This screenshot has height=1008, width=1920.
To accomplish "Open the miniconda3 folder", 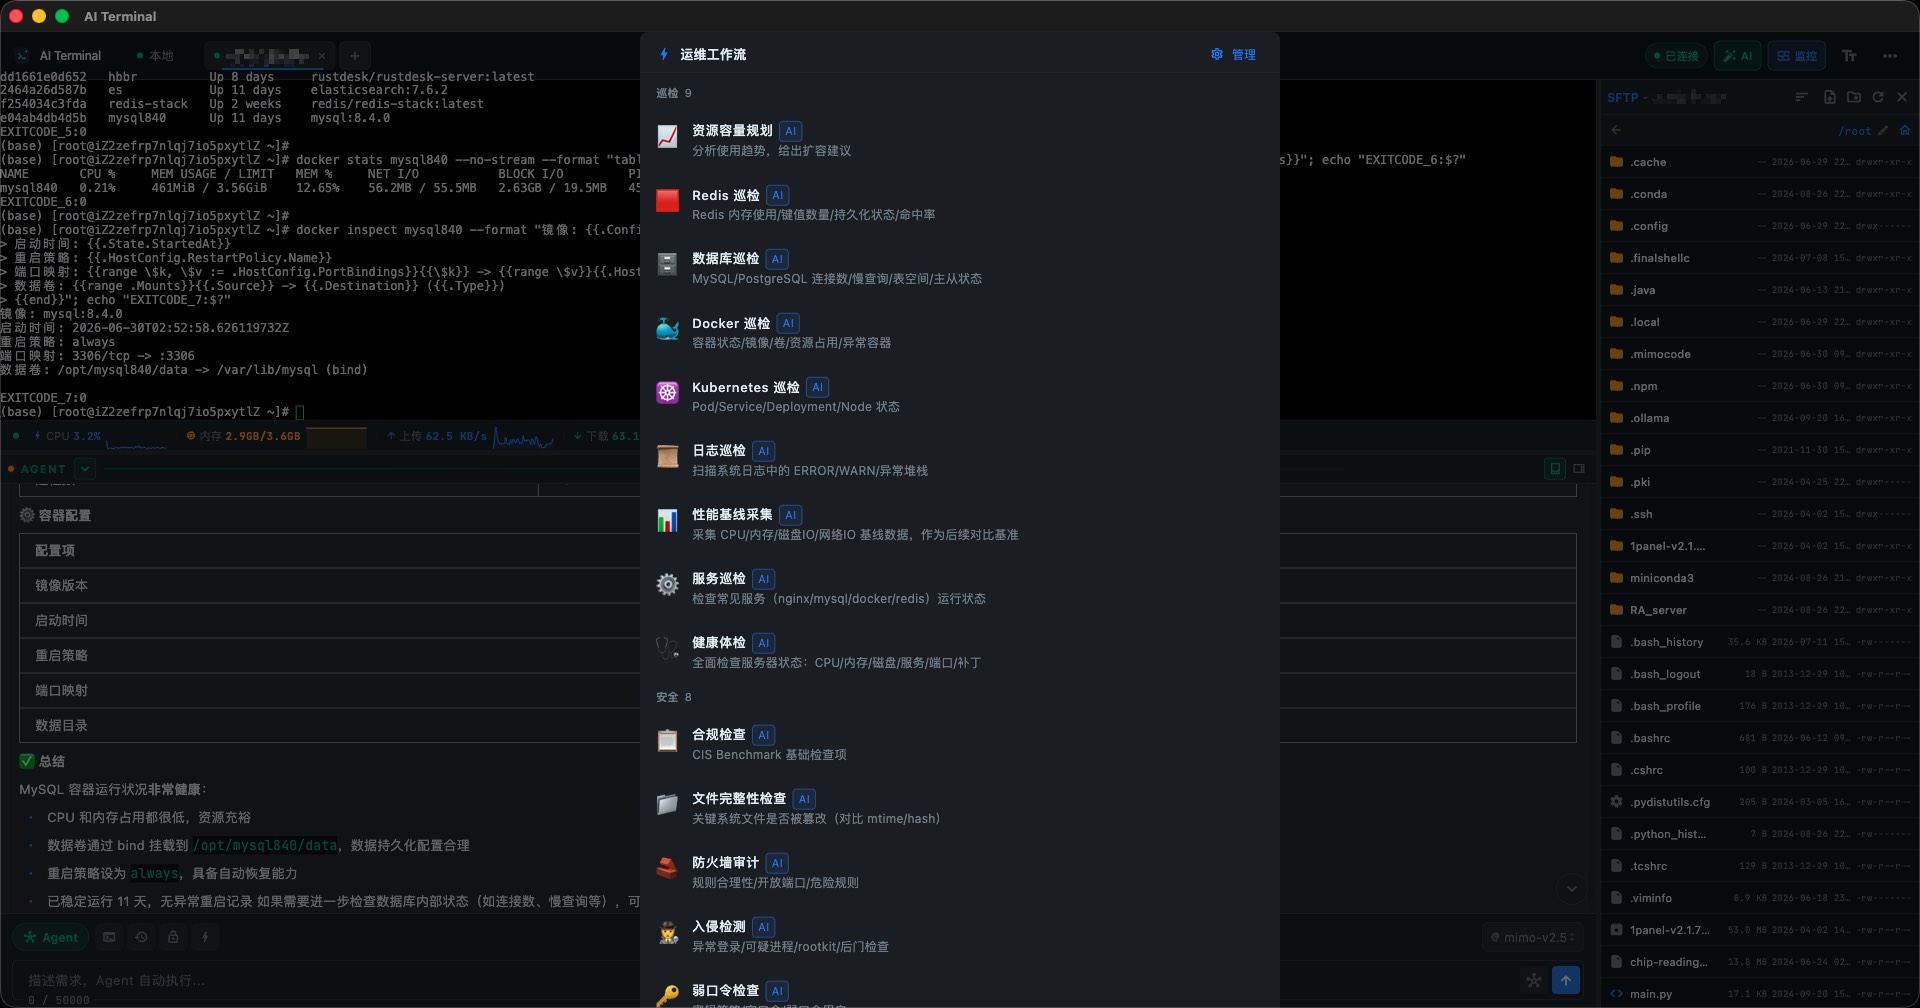I will click(1759, 578).
